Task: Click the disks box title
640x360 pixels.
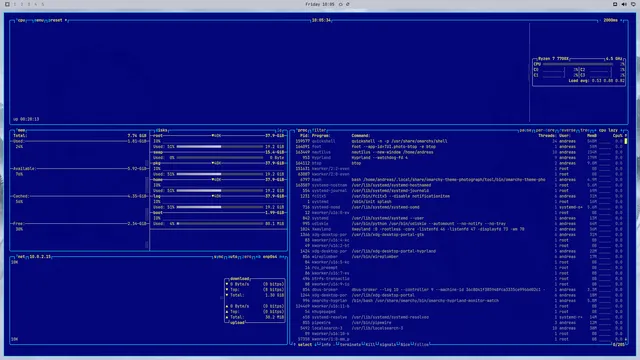Action: click(162, 130)
